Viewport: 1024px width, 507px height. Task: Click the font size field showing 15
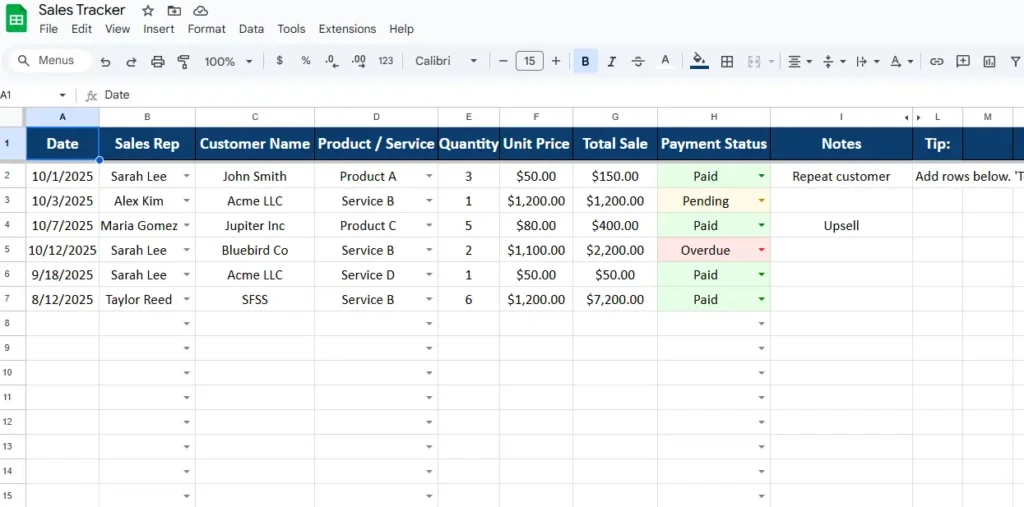click(x=529, y=61)
